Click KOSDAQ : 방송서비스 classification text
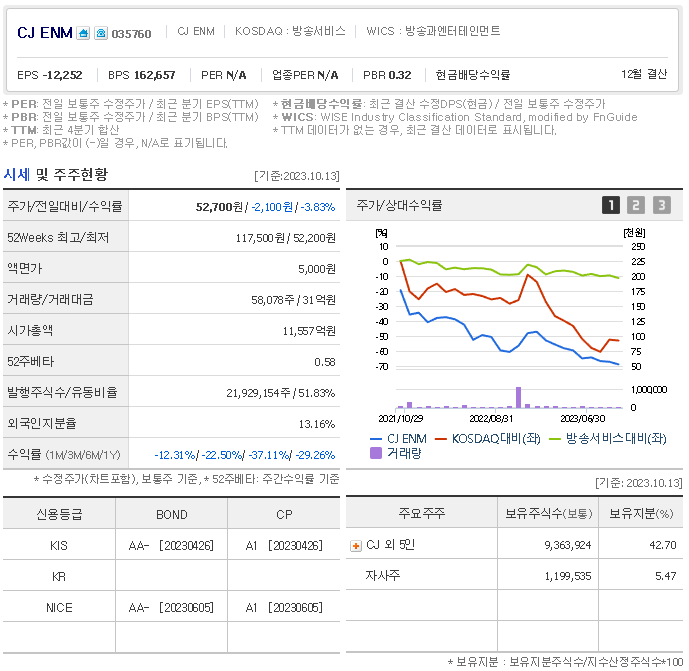This screenshot has width=689, height=671. [x=290, y=31]
